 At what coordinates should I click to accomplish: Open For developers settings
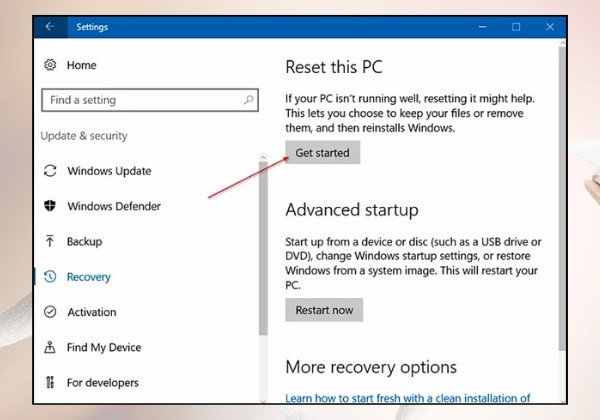[x=103, y=383]
